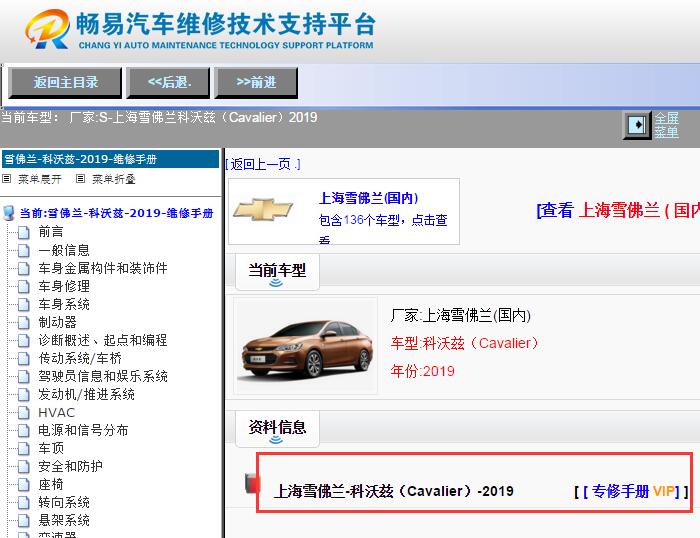Viewport: 700px width, 538px height.
Task: Open 车身金属构件和装饰件 tree item
Action: (103, 268)
